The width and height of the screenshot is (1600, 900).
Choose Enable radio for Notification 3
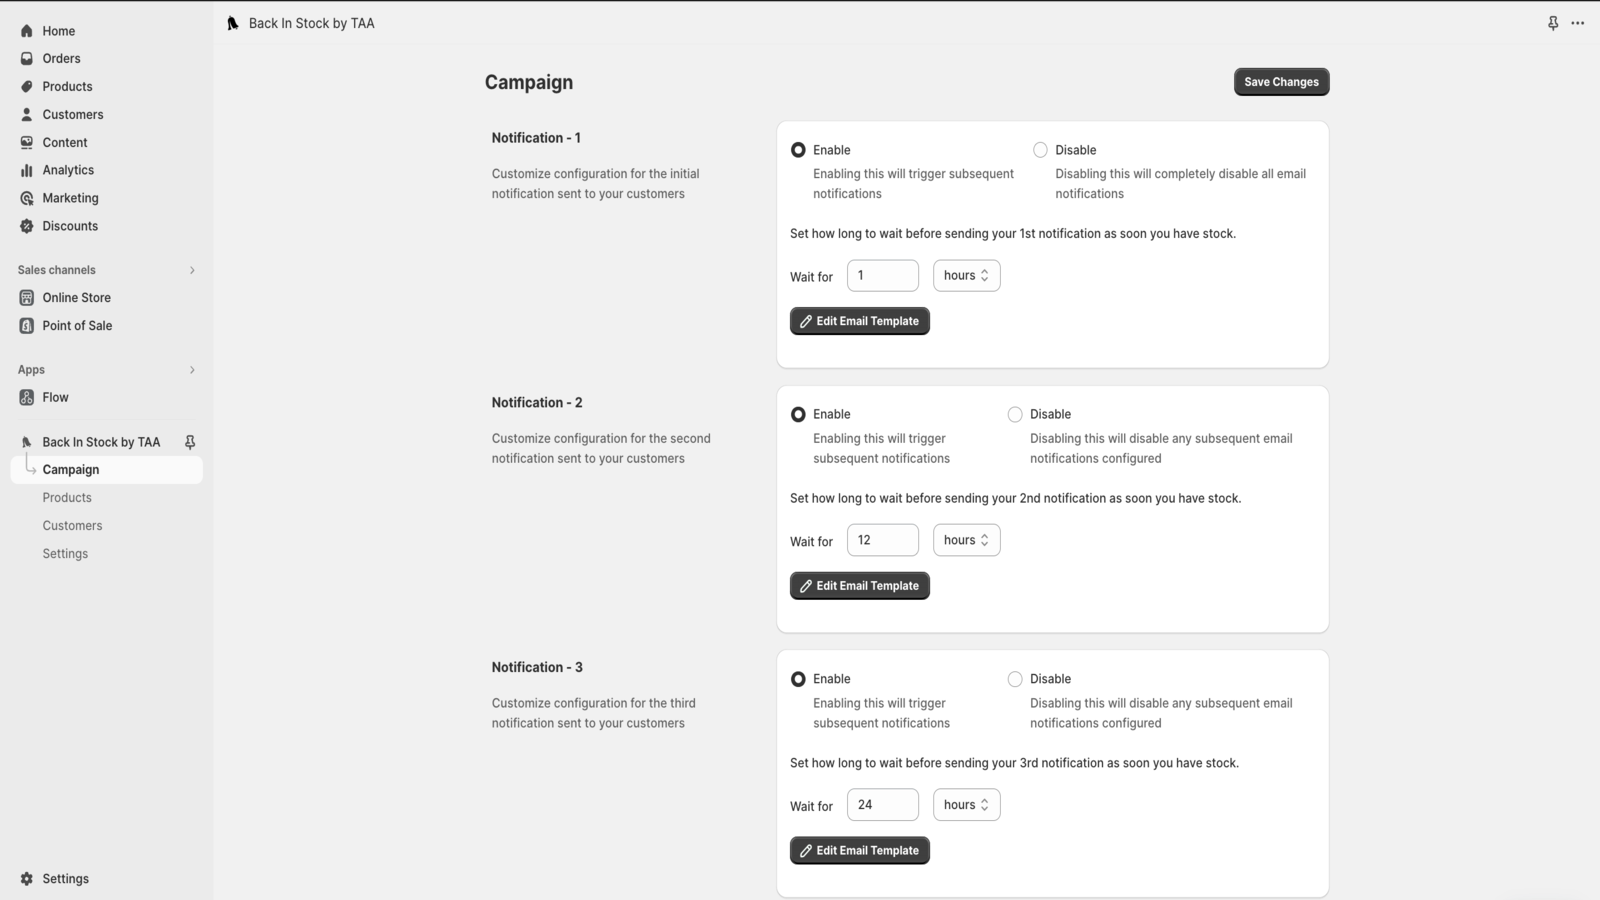click(x=798, y=679)
